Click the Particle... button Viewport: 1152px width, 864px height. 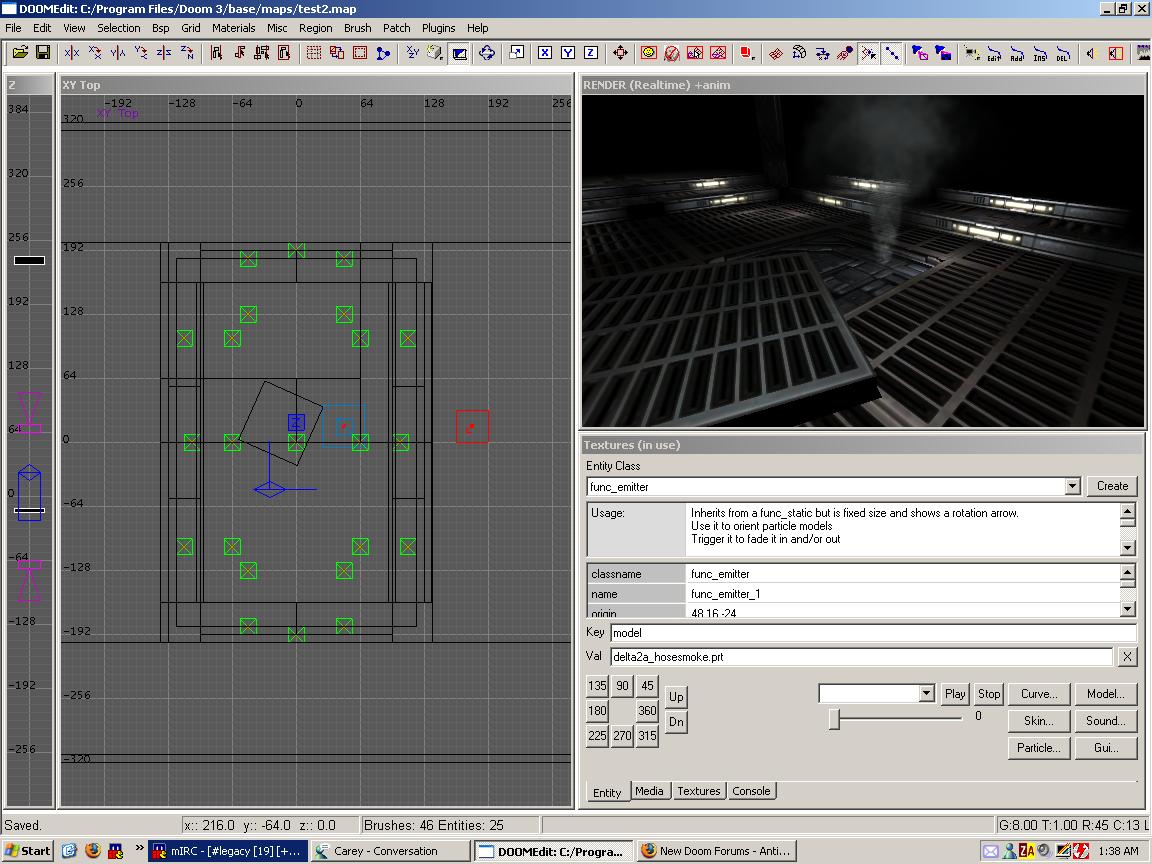pyautogui.click(x=1039, y=748)
